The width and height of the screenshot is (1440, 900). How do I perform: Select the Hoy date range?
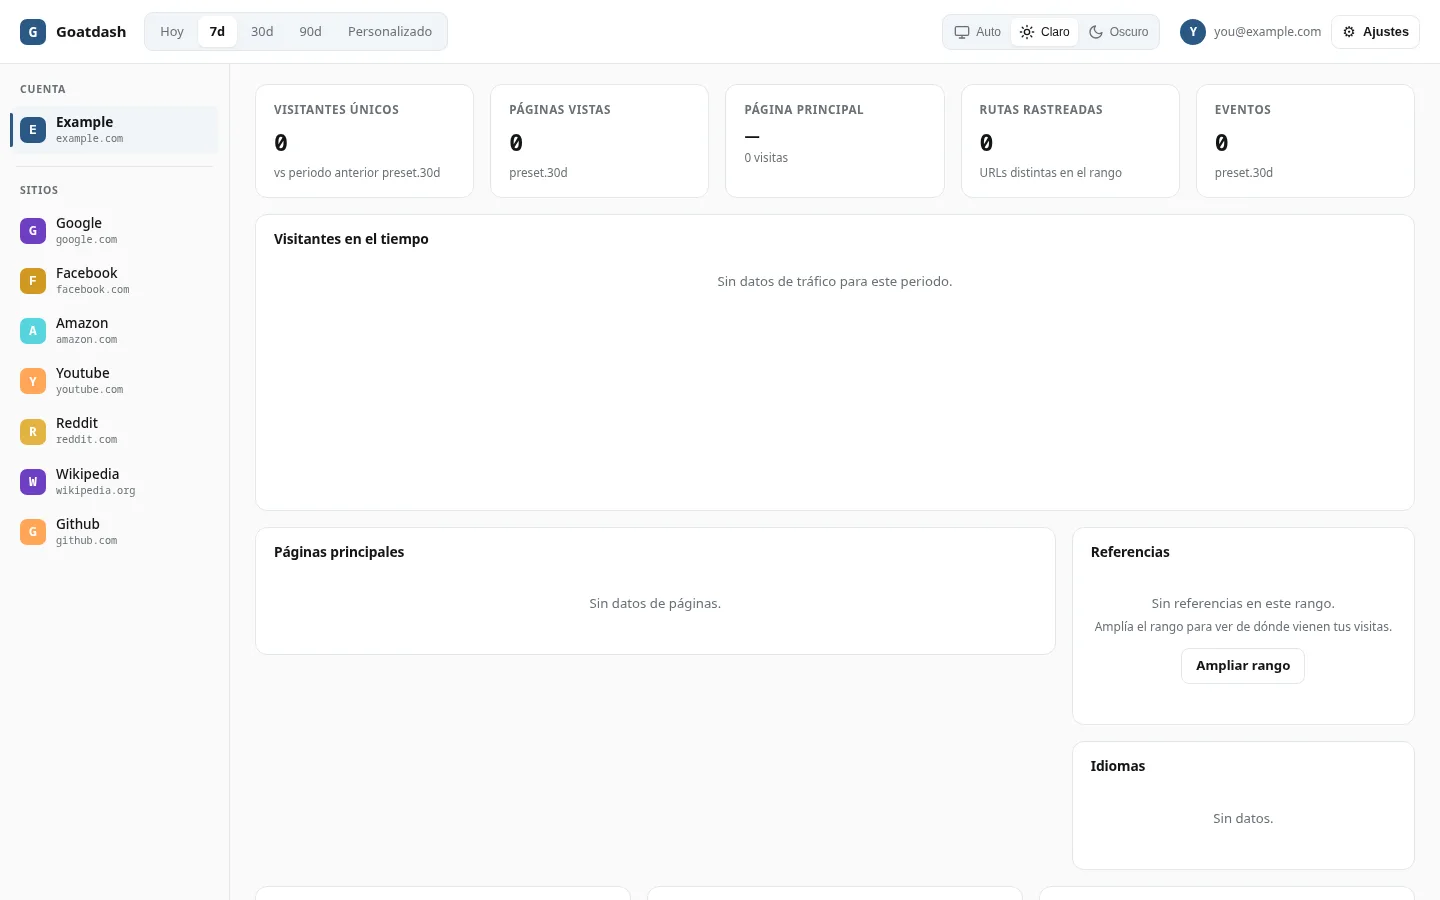[172, 32]
